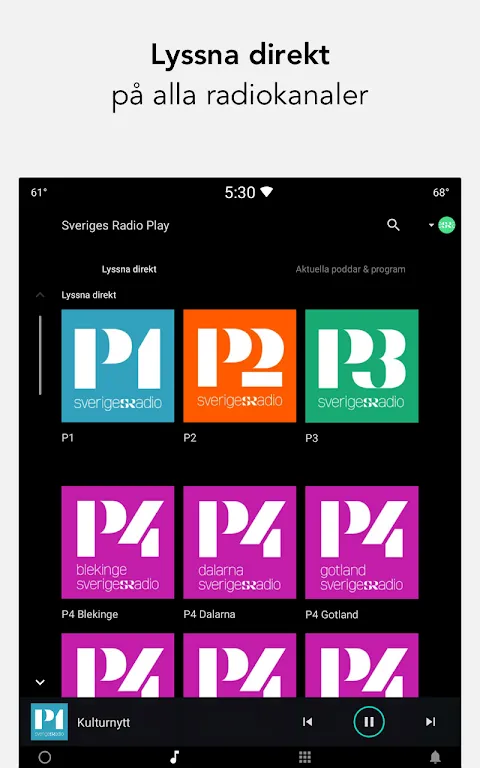
Task: Expand the app selector dropdown arrow
Action: tap(431, 225)
